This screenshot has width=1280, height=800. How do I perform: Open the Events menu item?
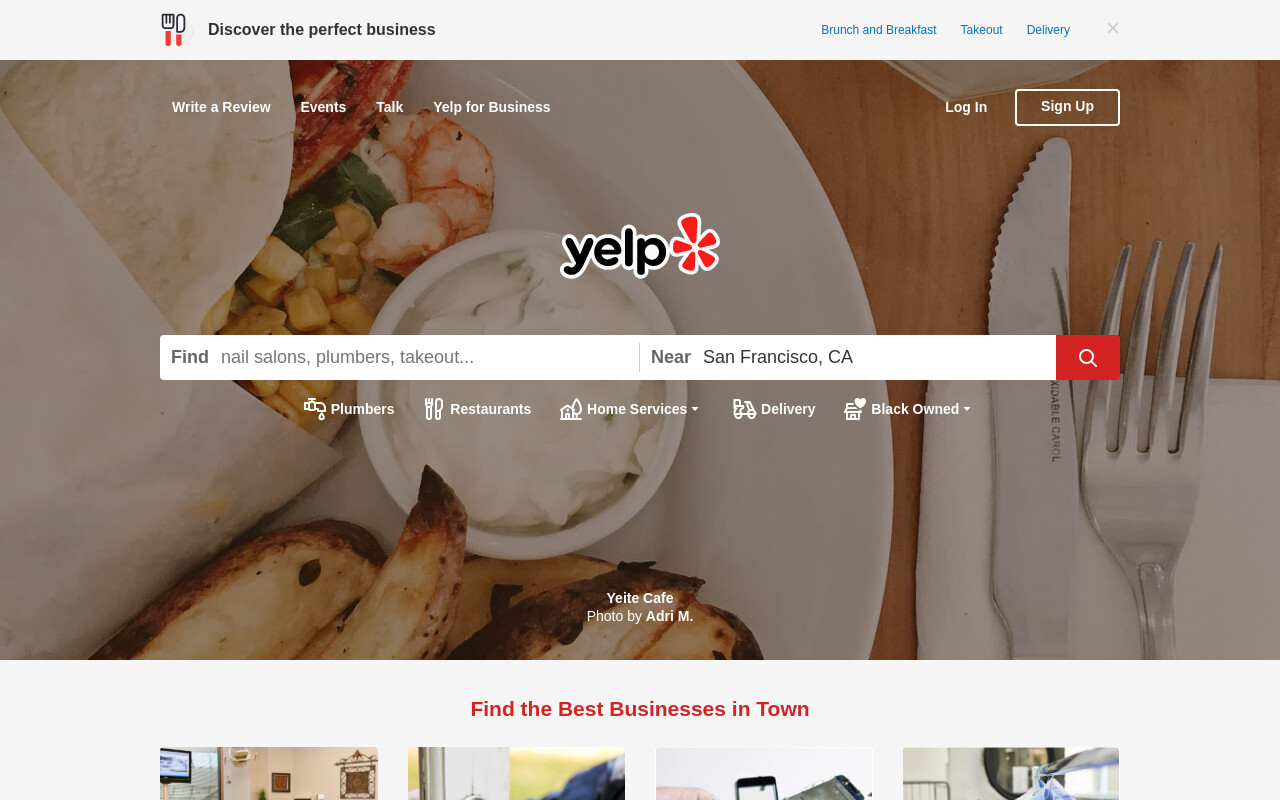tap(323, 107)
